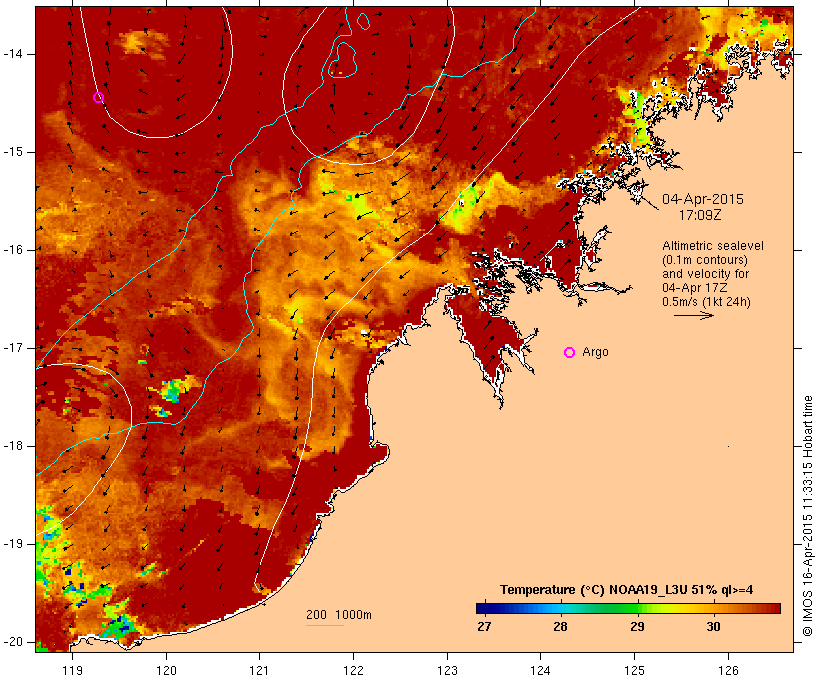Click the 0.5m/s velocity scale arrow
Screen dimensions: 820x680
click(694, 315)
